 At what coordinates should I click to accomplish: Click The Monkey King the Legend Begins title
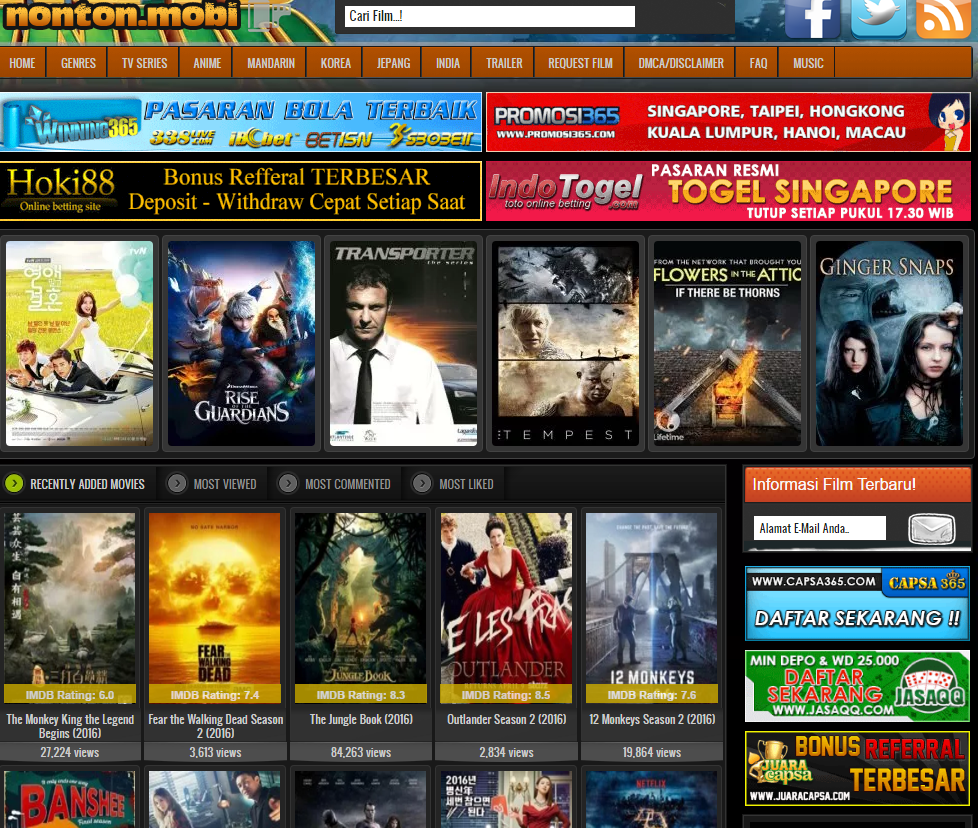70,726
